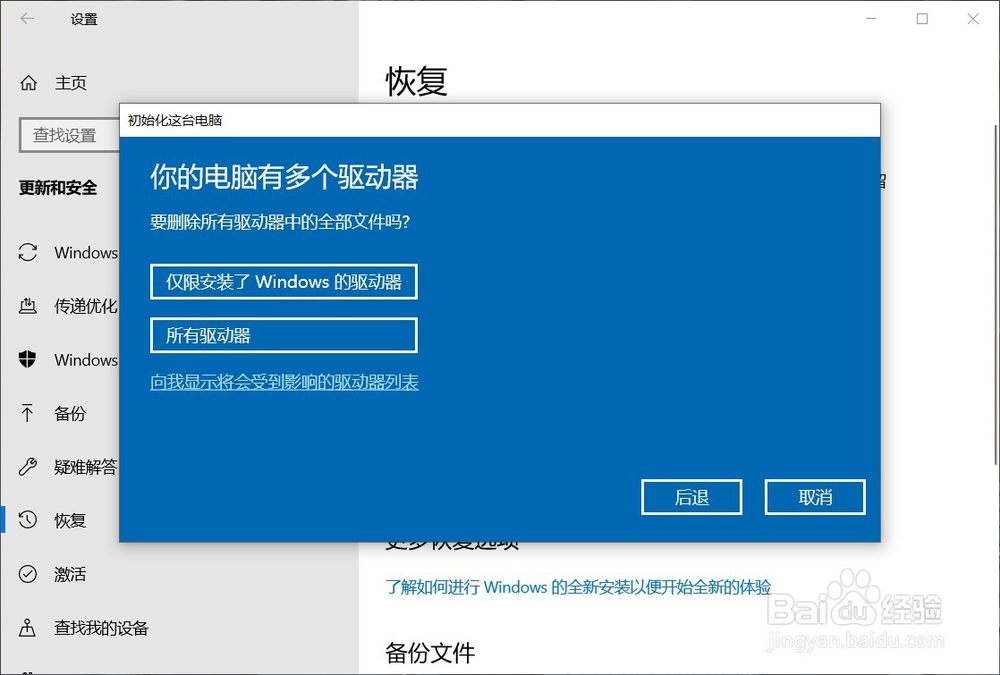Viewport: 1000px width, 675px height.
Task: Open the Home page icon
Action: click(28, 82)
